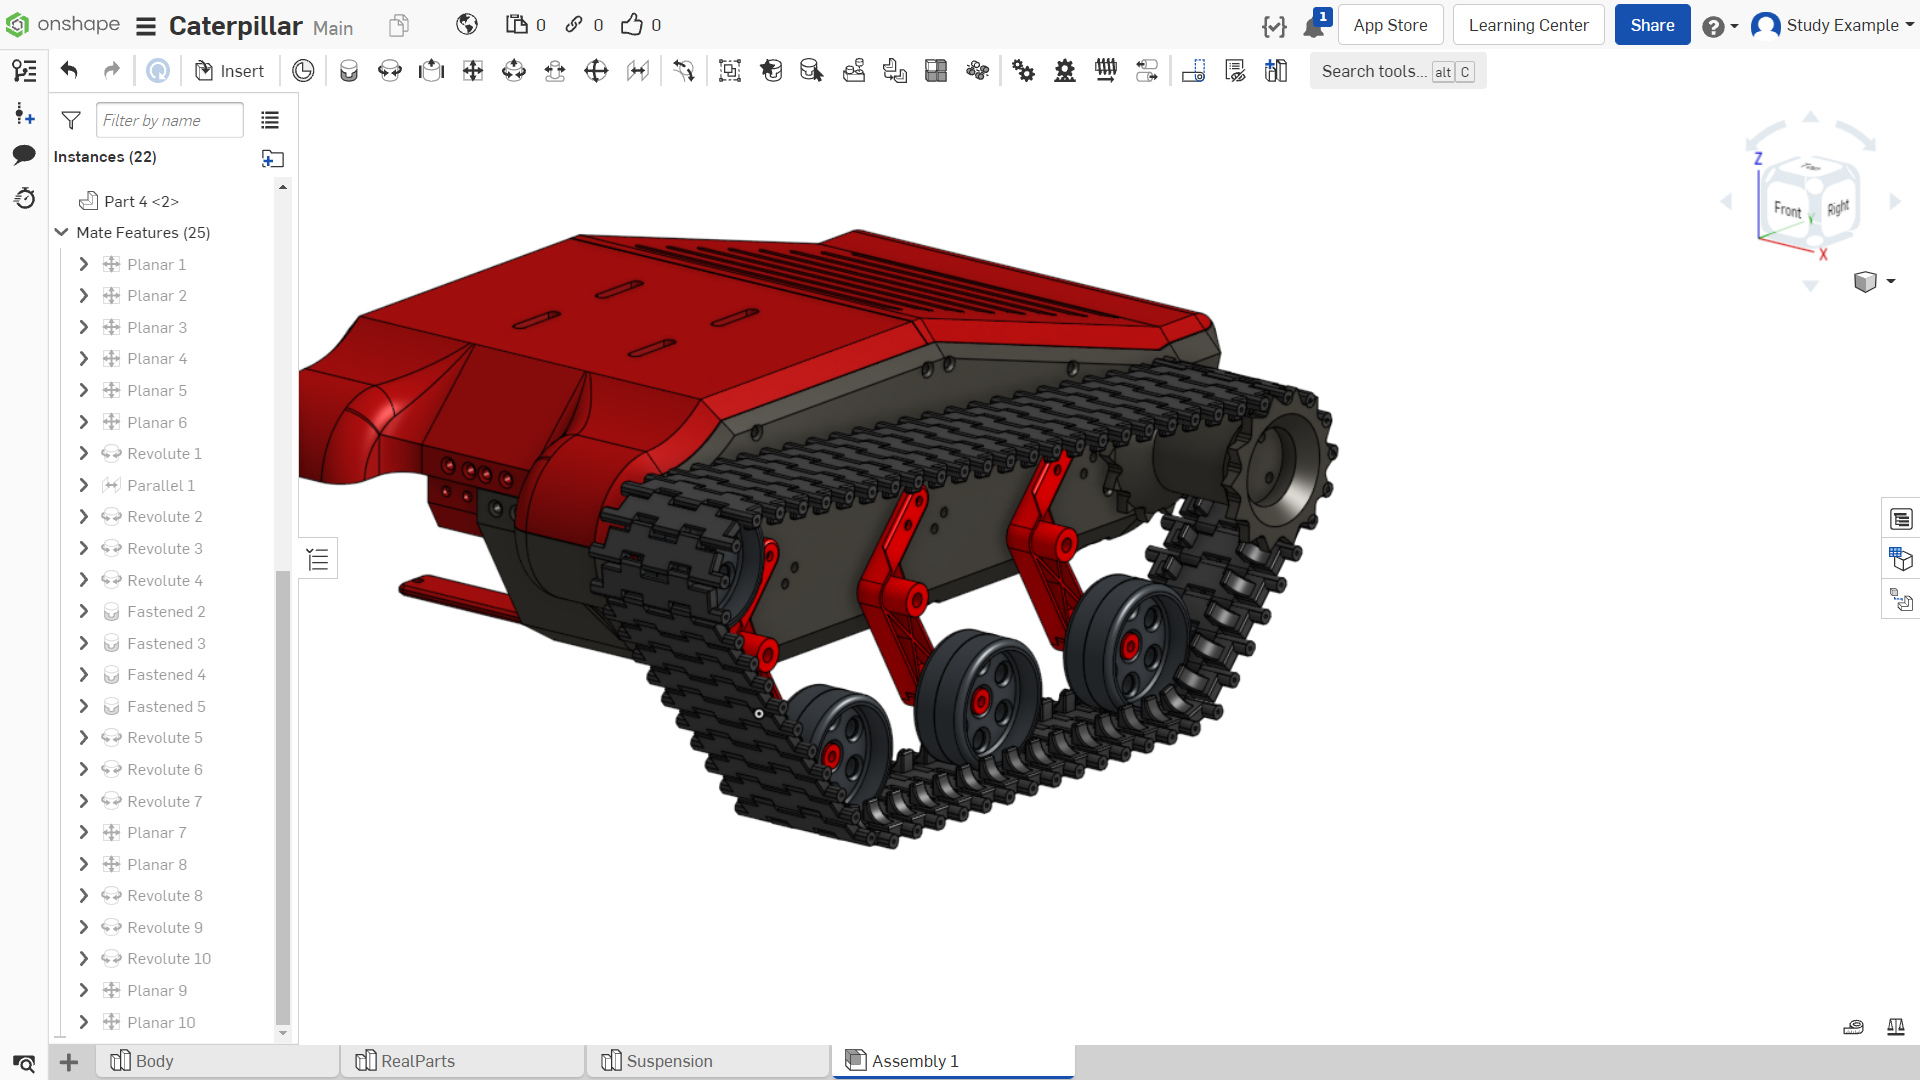Open the notifications bell

1313,27
